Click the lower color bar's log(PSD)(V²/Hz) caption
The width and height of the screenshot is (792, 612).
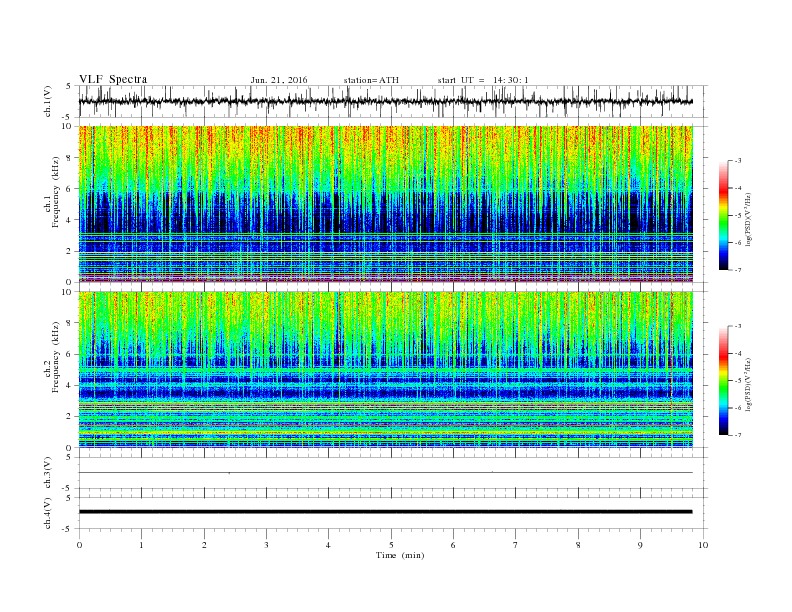[749, 384]
